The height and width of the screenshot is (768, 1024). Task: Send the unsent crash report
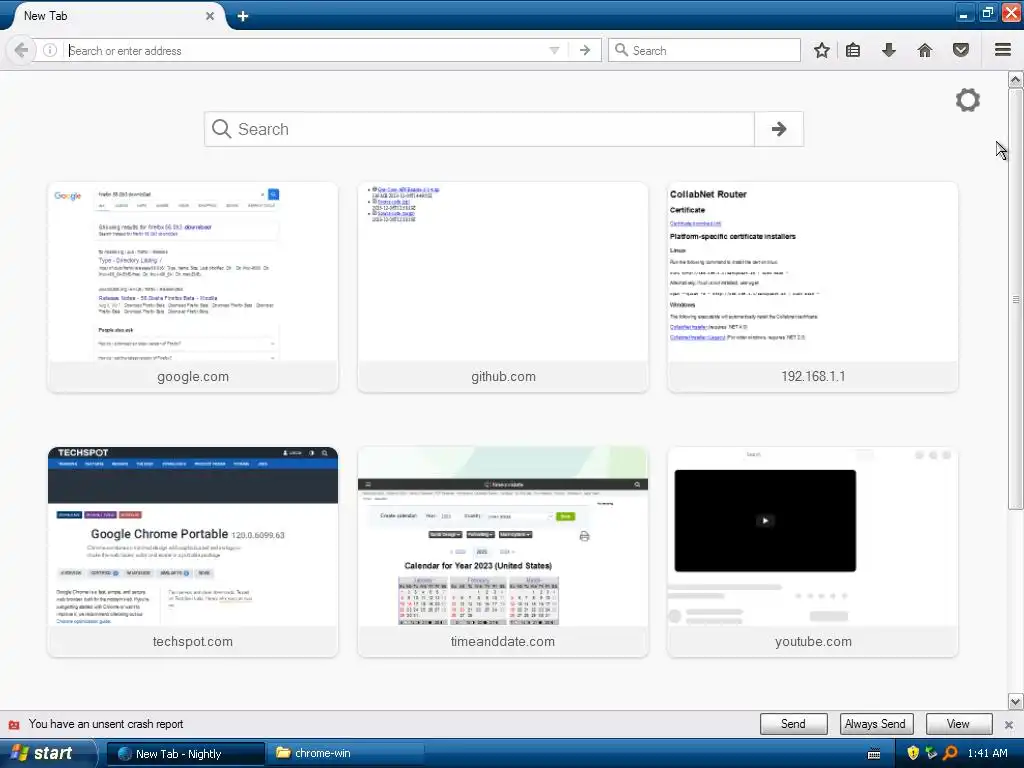click(x=793, y=724)
